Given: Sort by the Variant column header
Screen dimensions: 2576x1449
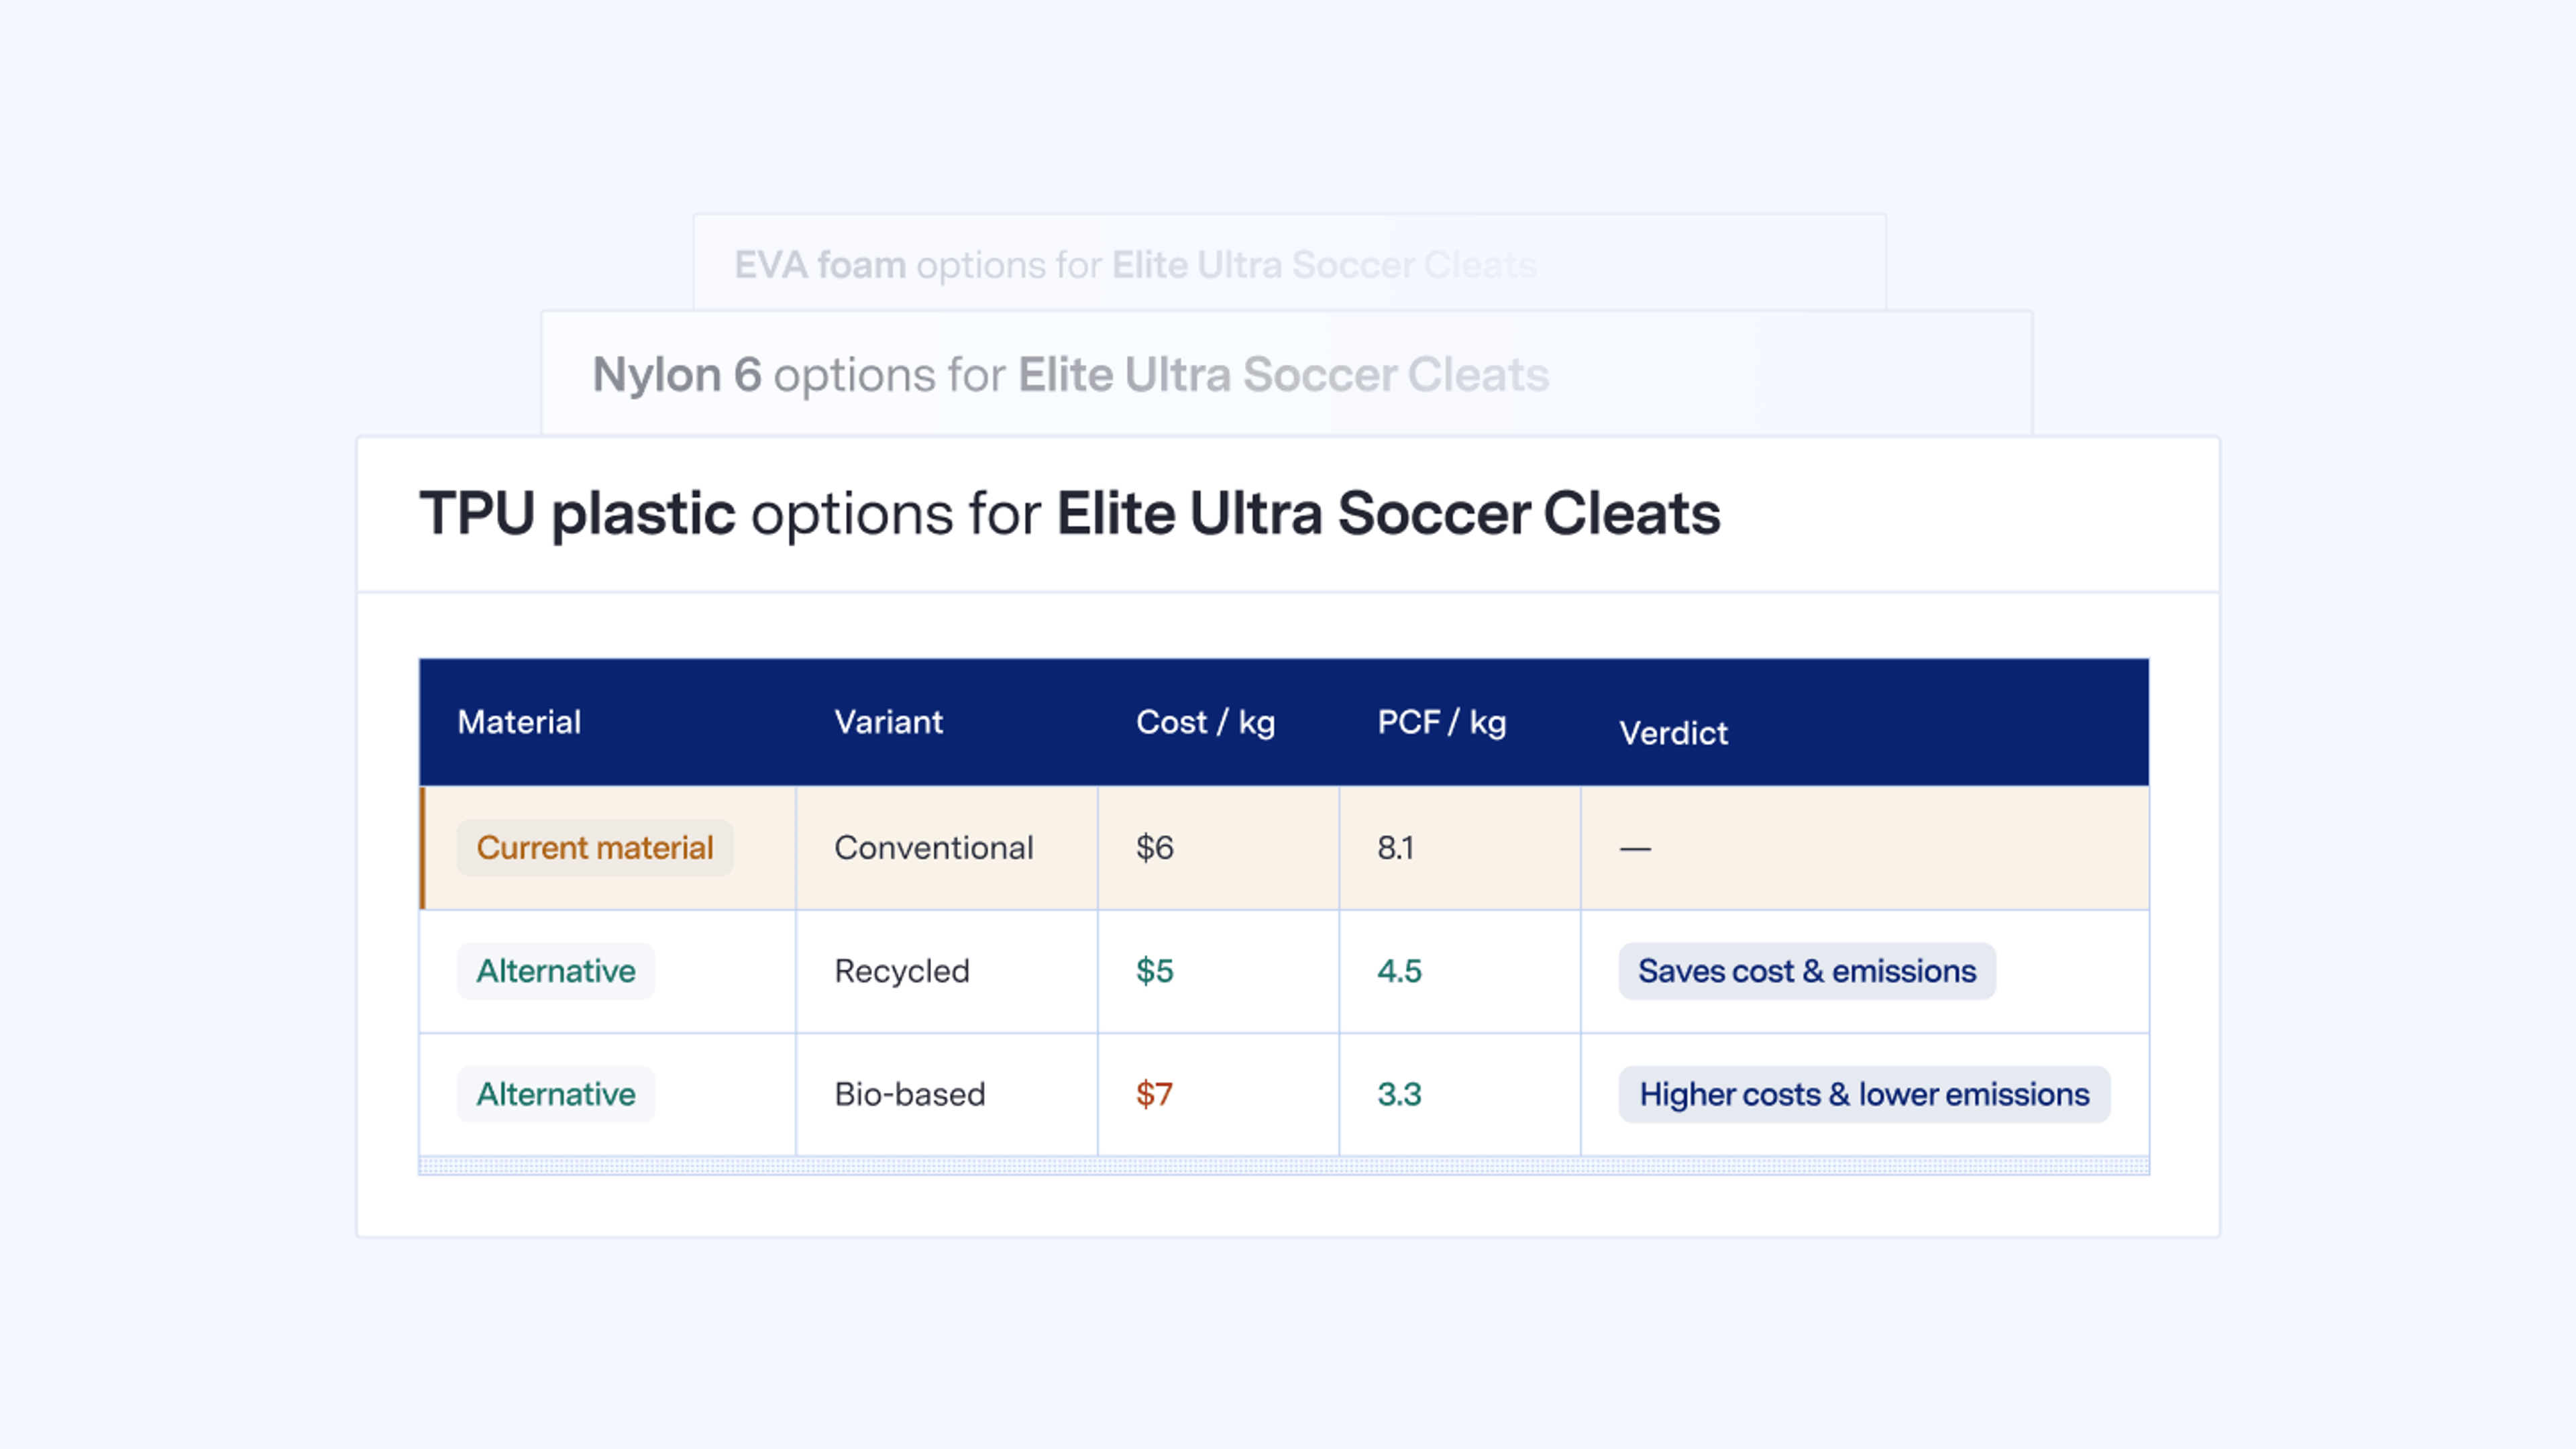Looking at the screenshot, I should 888,722.
